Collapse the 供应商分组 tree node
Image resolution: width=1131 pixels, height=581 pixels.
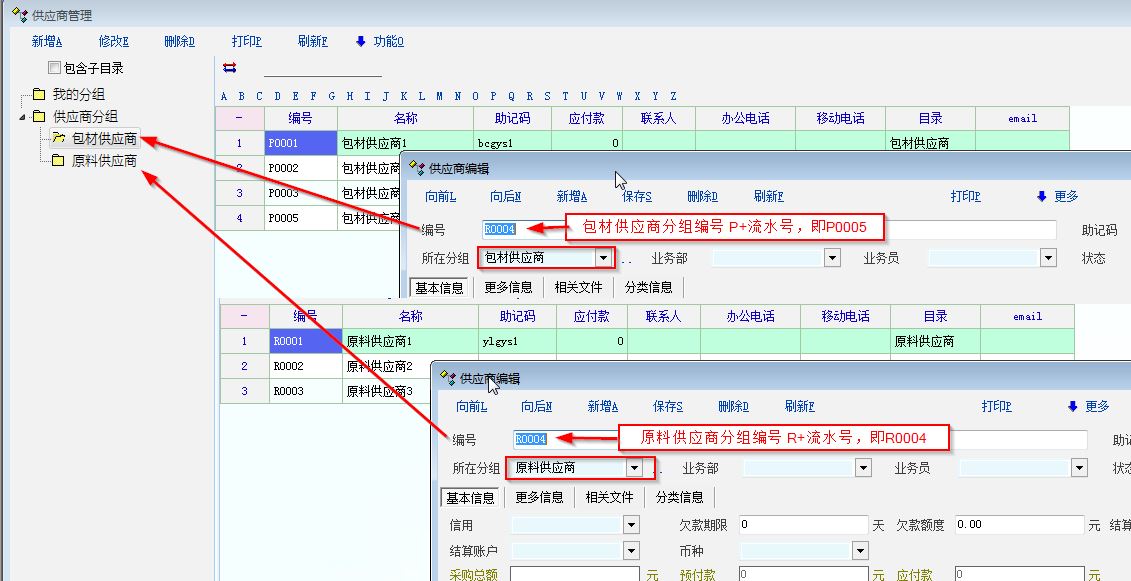tap(23, 117)
